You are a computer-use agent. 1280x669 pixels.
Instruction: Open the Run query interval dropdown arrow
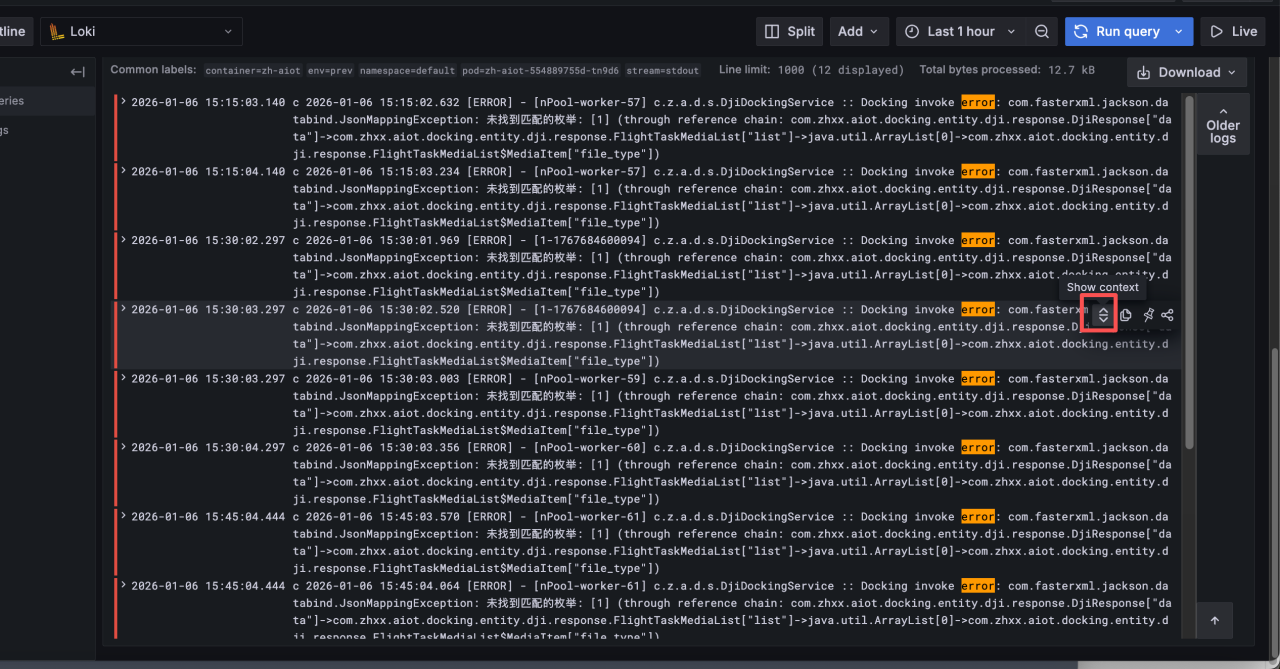pyautogui.click(x=1178, y=32)
